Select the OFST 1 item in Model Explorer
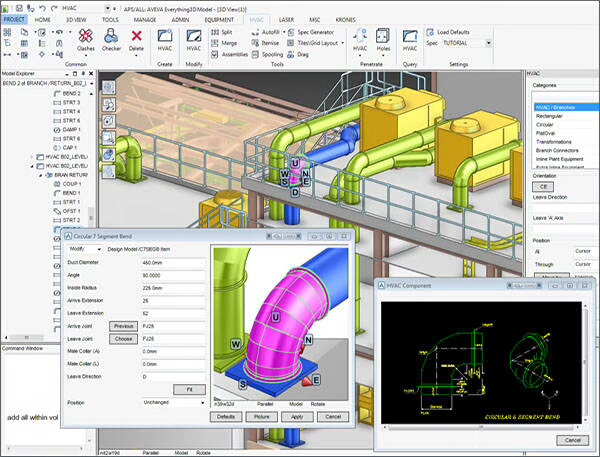The width and height of the screenshot is (600, 457). coord(71,211)
